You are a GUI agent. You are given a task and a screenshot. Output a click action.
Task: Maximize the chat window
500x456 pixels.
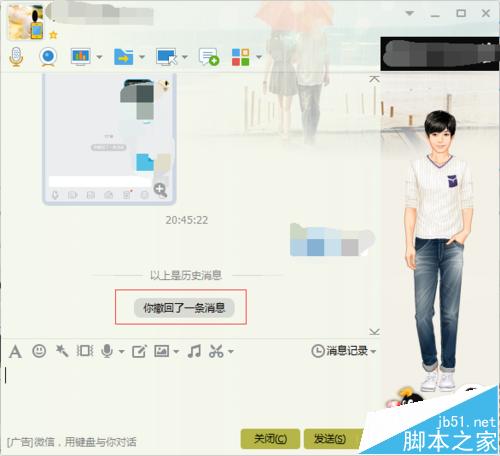tap(461, 13)
